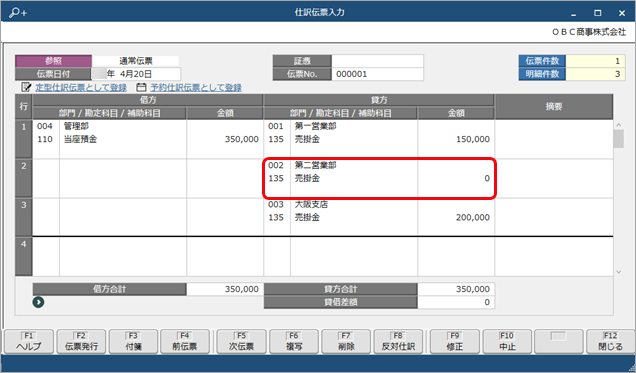
Task: Click the 明細件数 value 3
Action: [595, 74]
